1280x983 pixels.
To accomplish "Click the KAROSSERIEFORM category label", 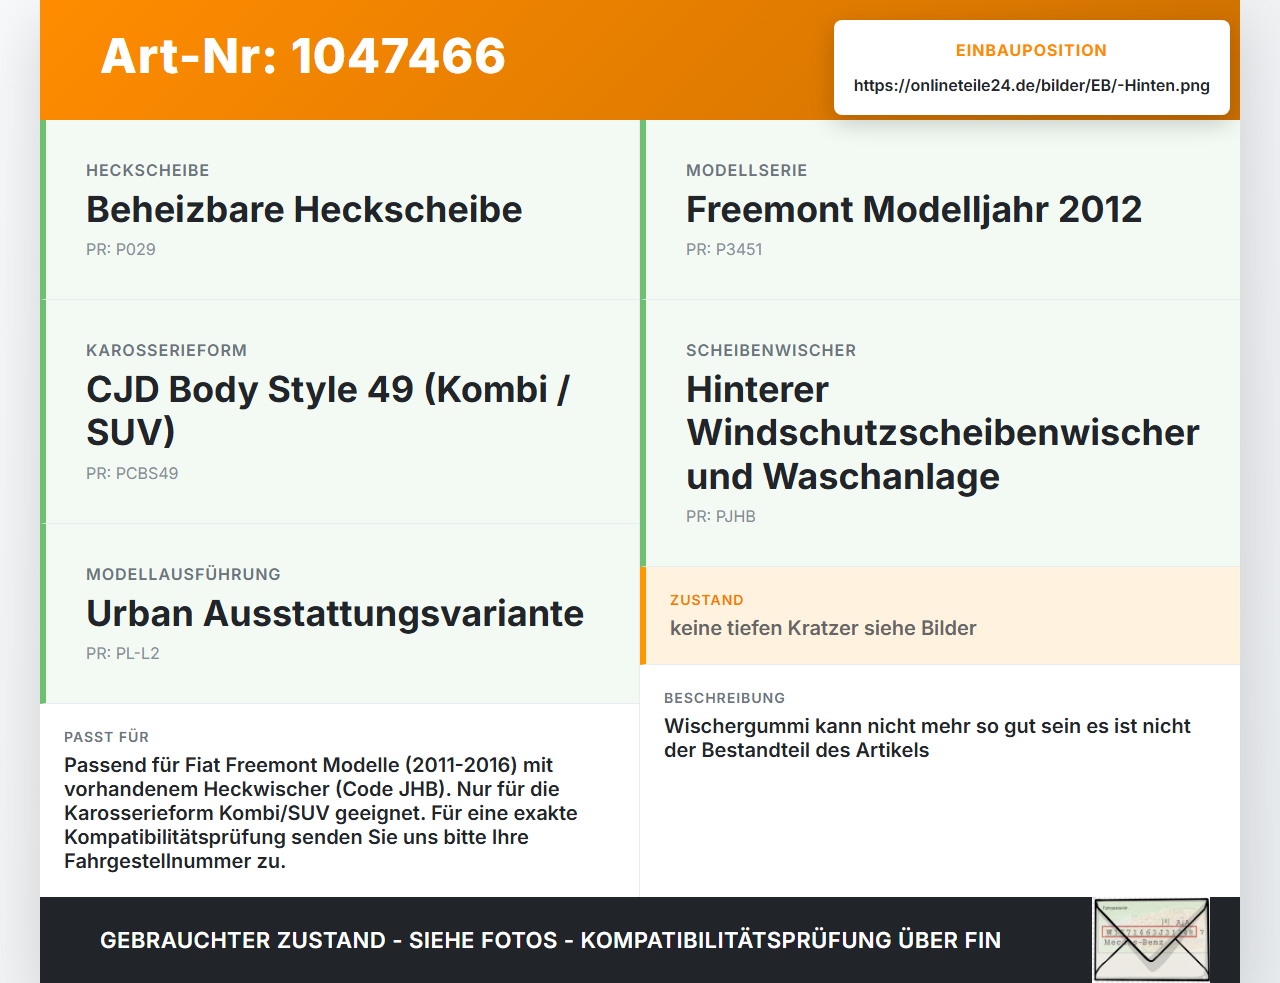I will (x=166, y=350).
